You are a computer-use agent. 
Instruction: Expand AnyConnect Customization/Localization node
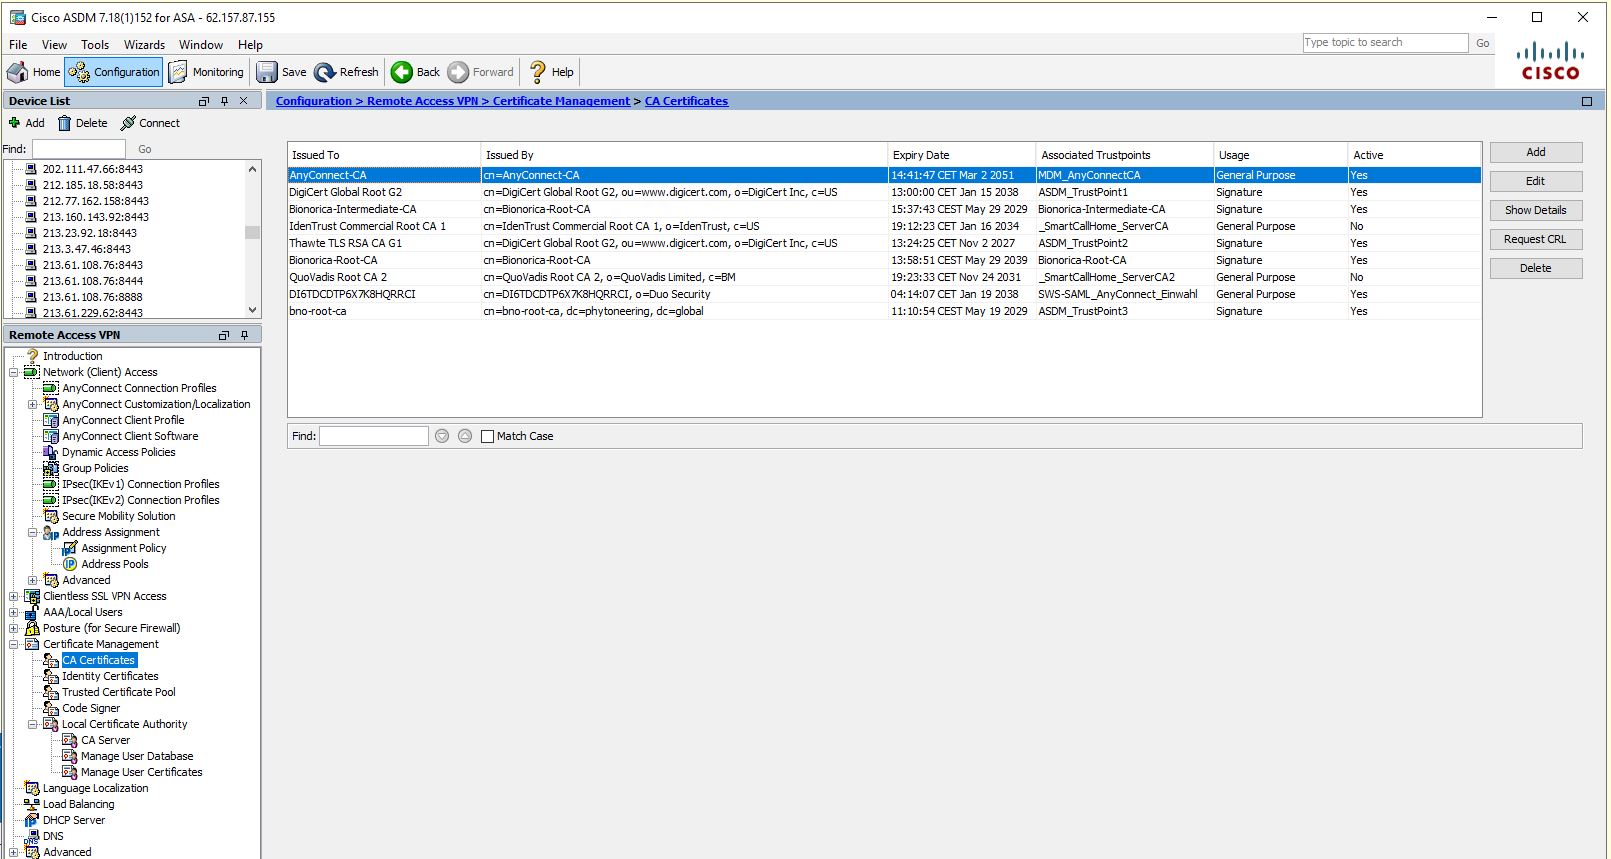pos(32,404)
